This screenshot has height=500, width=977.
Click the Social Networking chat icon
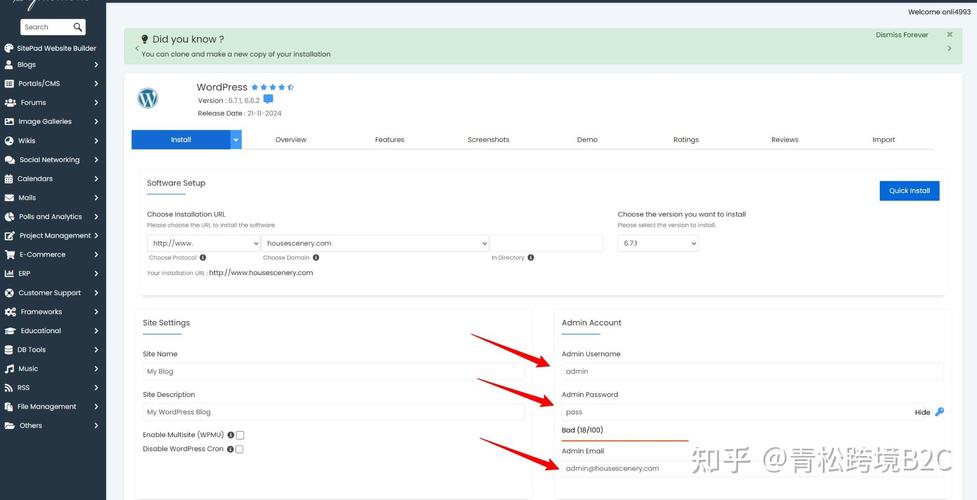[9, 160]
